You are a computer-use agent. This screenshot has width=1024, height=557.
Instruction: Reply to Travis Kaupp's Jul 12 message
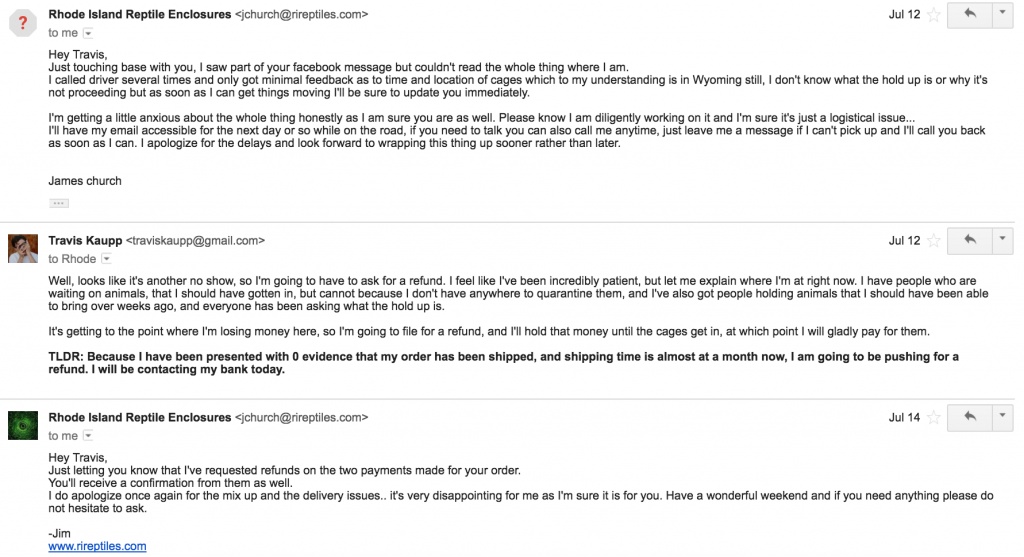coord(969,240)
